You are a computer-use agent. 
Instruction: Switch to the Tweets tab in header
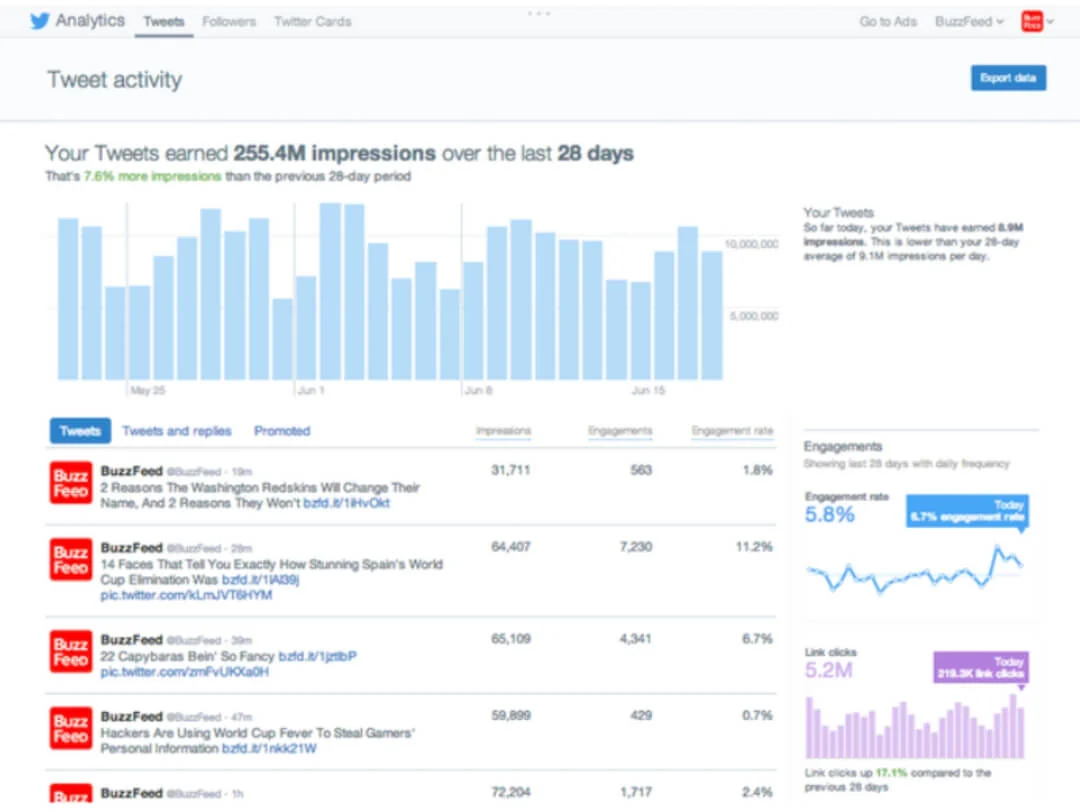click(164, 21)
